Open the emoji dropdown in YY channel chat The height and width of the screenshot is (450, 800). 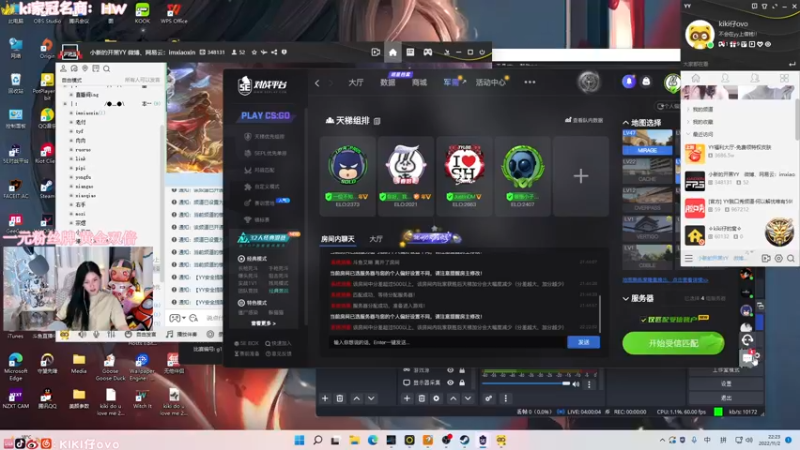(177, 318)
